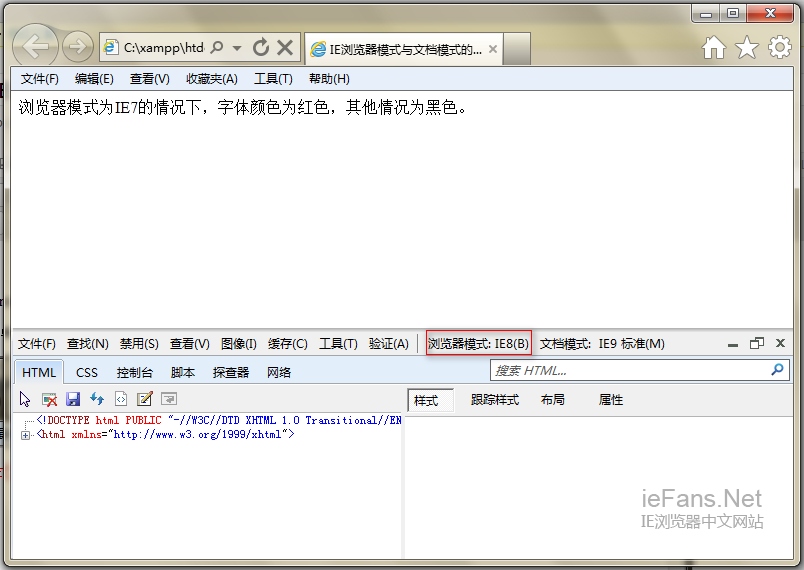The width and height of the screenshot is (804, 570).
Task: Close the IE浏览器模式与文档模式 tab
Action: [493, 49]
